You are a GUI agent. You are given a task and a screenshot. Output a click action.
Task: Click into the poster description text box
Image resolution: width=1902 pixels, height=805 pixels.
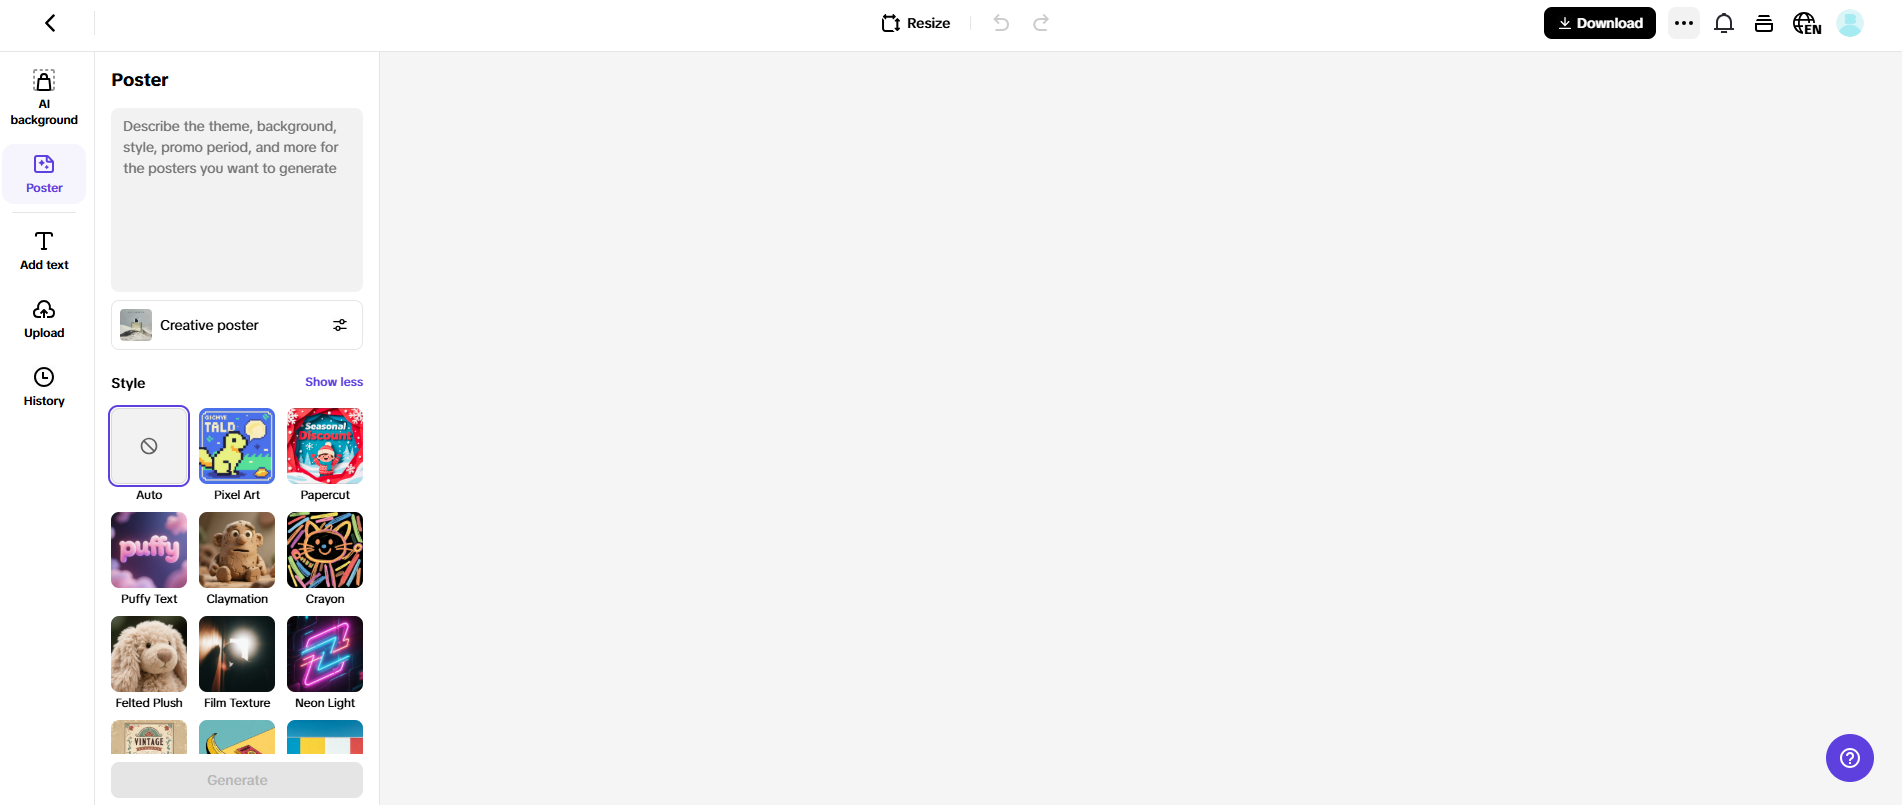(x=237, y=200)
